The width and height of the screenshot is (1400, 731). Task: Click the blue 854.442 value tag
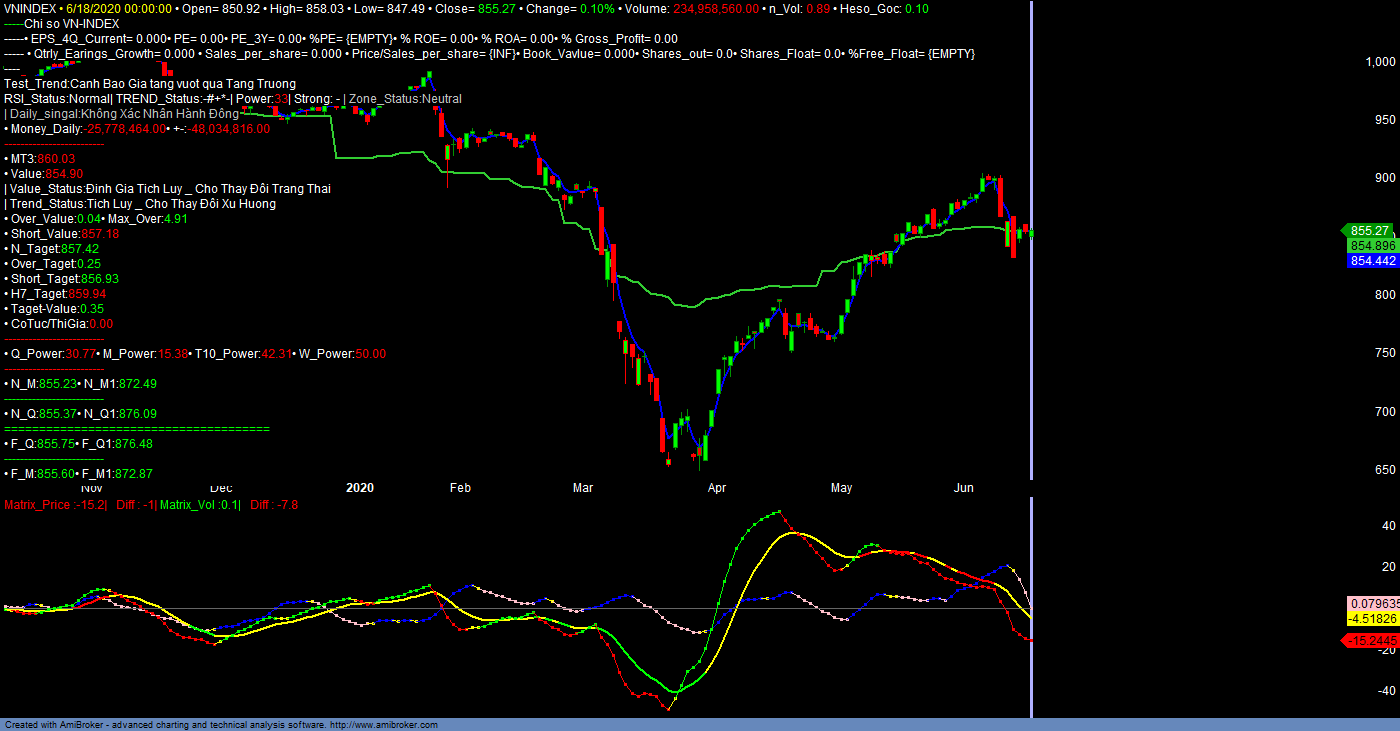pos(1372,261)
